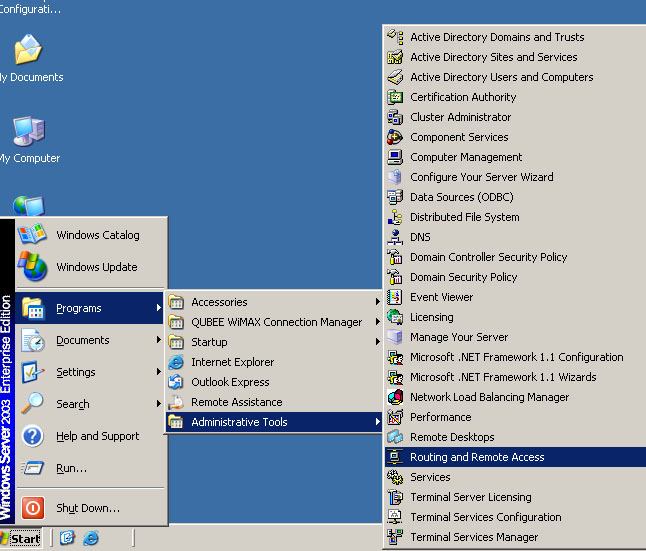
Task: Click the Domain Security Policy icon
Action: 395,277
